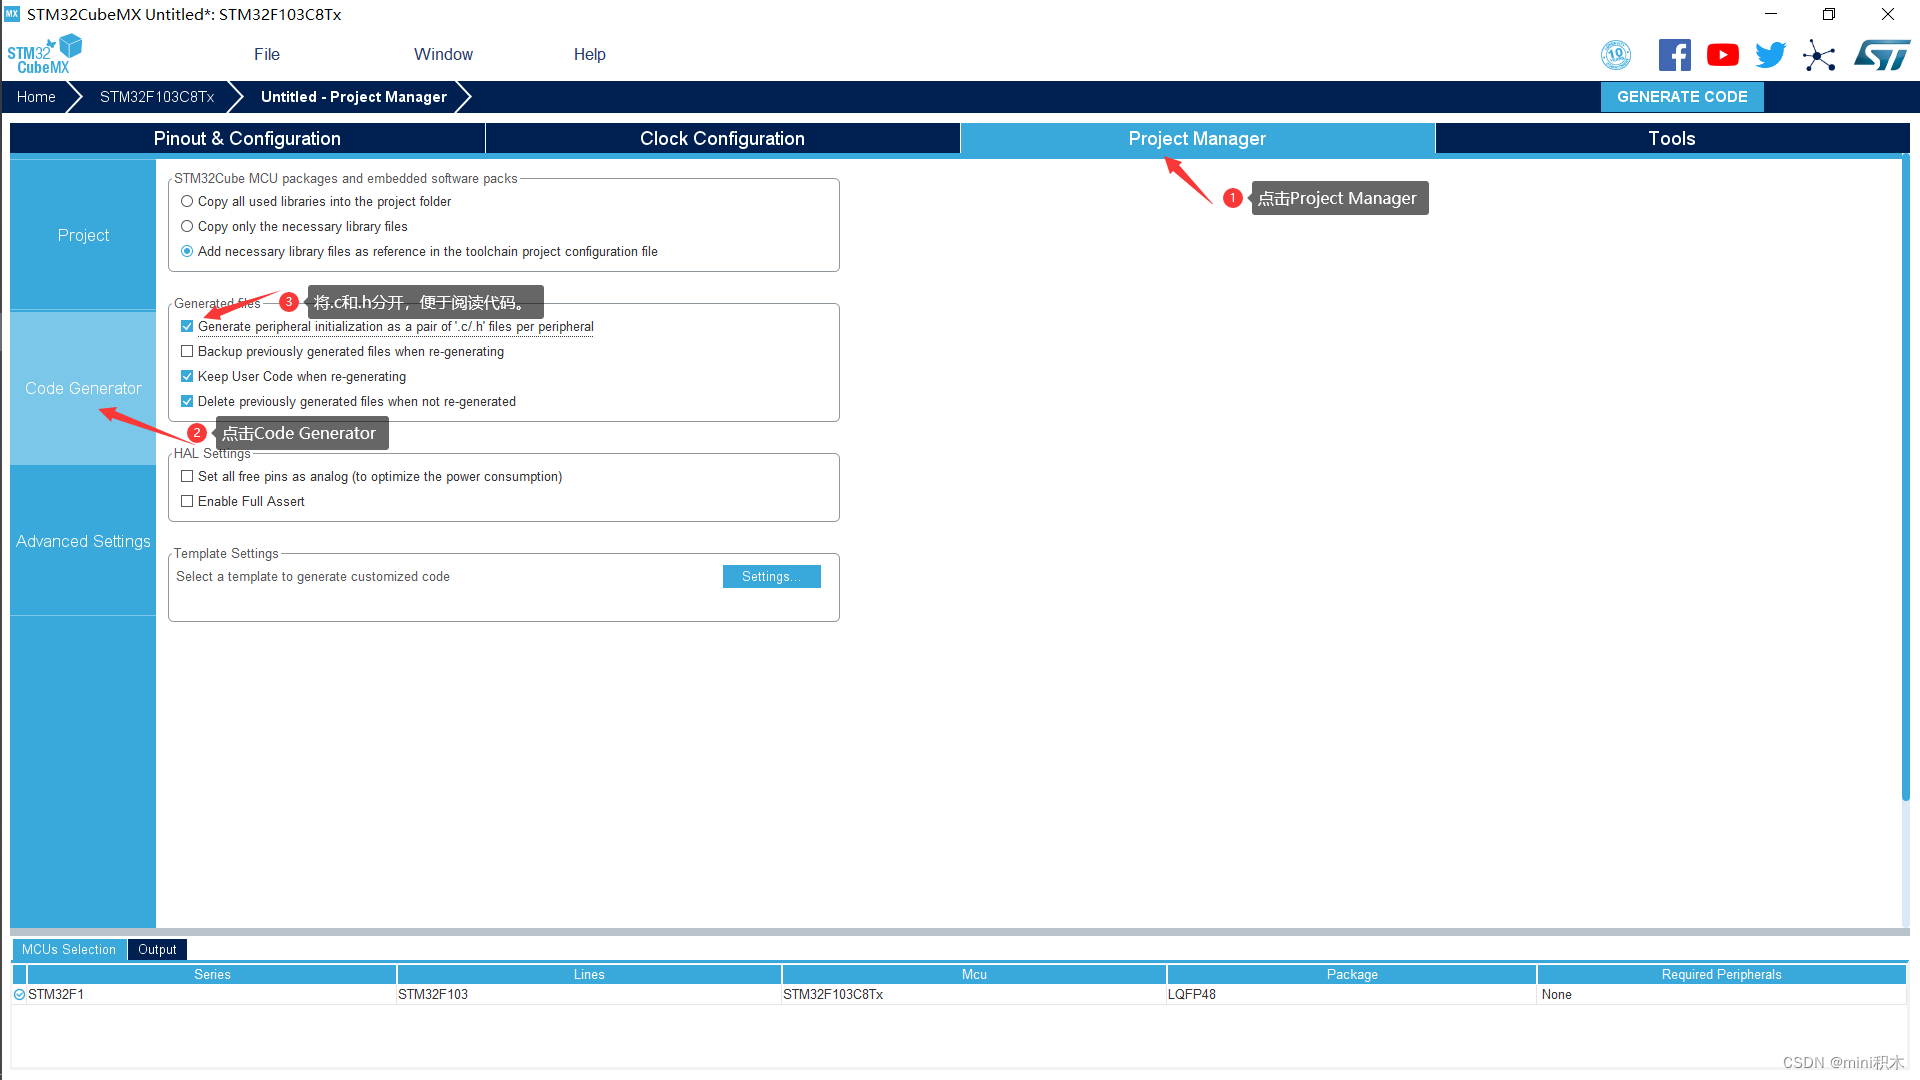Sort by Required Peripherals column header
Screen dimensions: 1920x1080
tap(1721, 975)
